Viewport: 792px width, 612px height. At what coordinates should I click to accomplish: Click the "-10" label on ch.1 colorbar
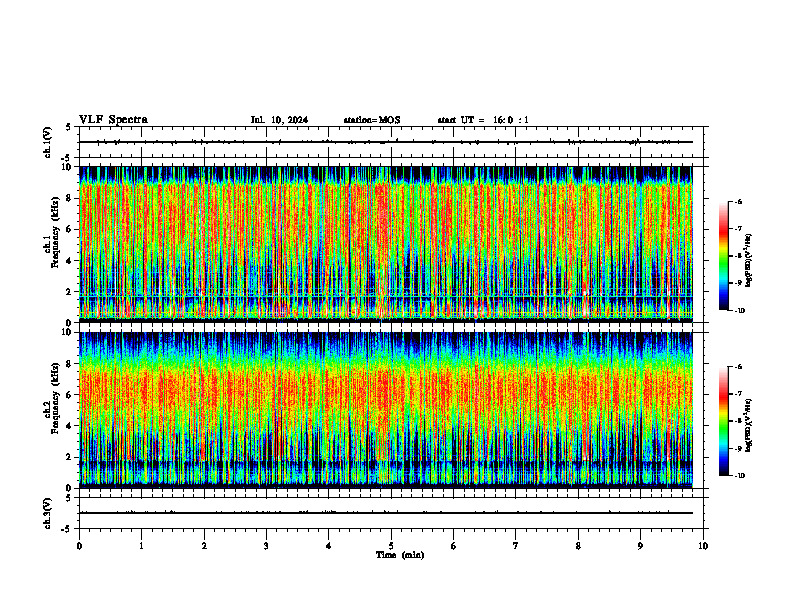tap(739, 311)
